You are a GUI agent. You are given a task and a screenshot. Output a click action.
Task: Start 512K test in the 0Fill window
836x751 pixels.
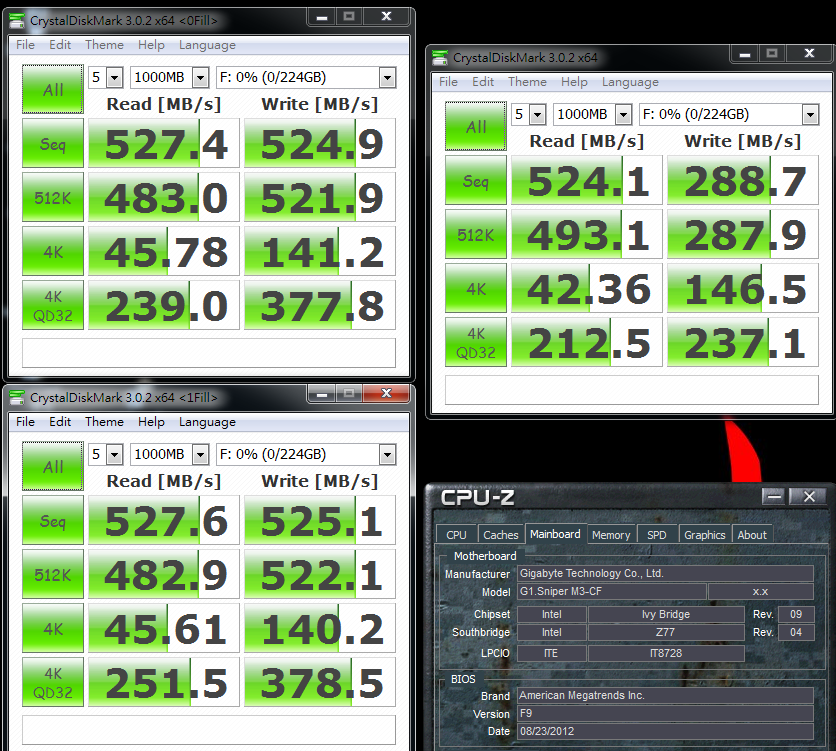pyautogui.click(x=53, y=198)
